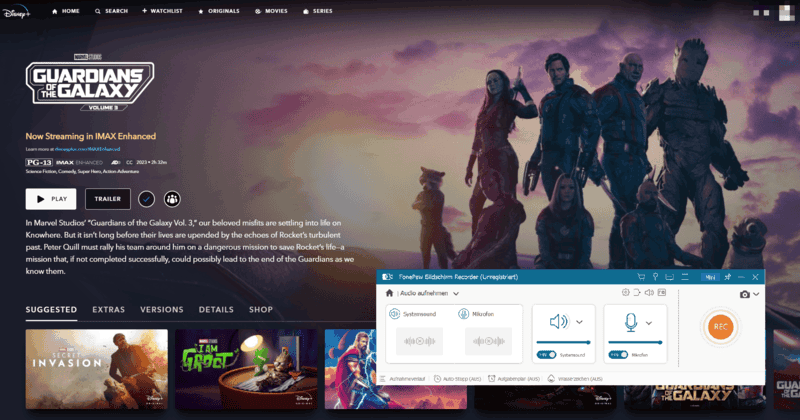Open Auto-Stopp (AUS) setting
Screen dimensions: 800x420
[x=458, y=379]
